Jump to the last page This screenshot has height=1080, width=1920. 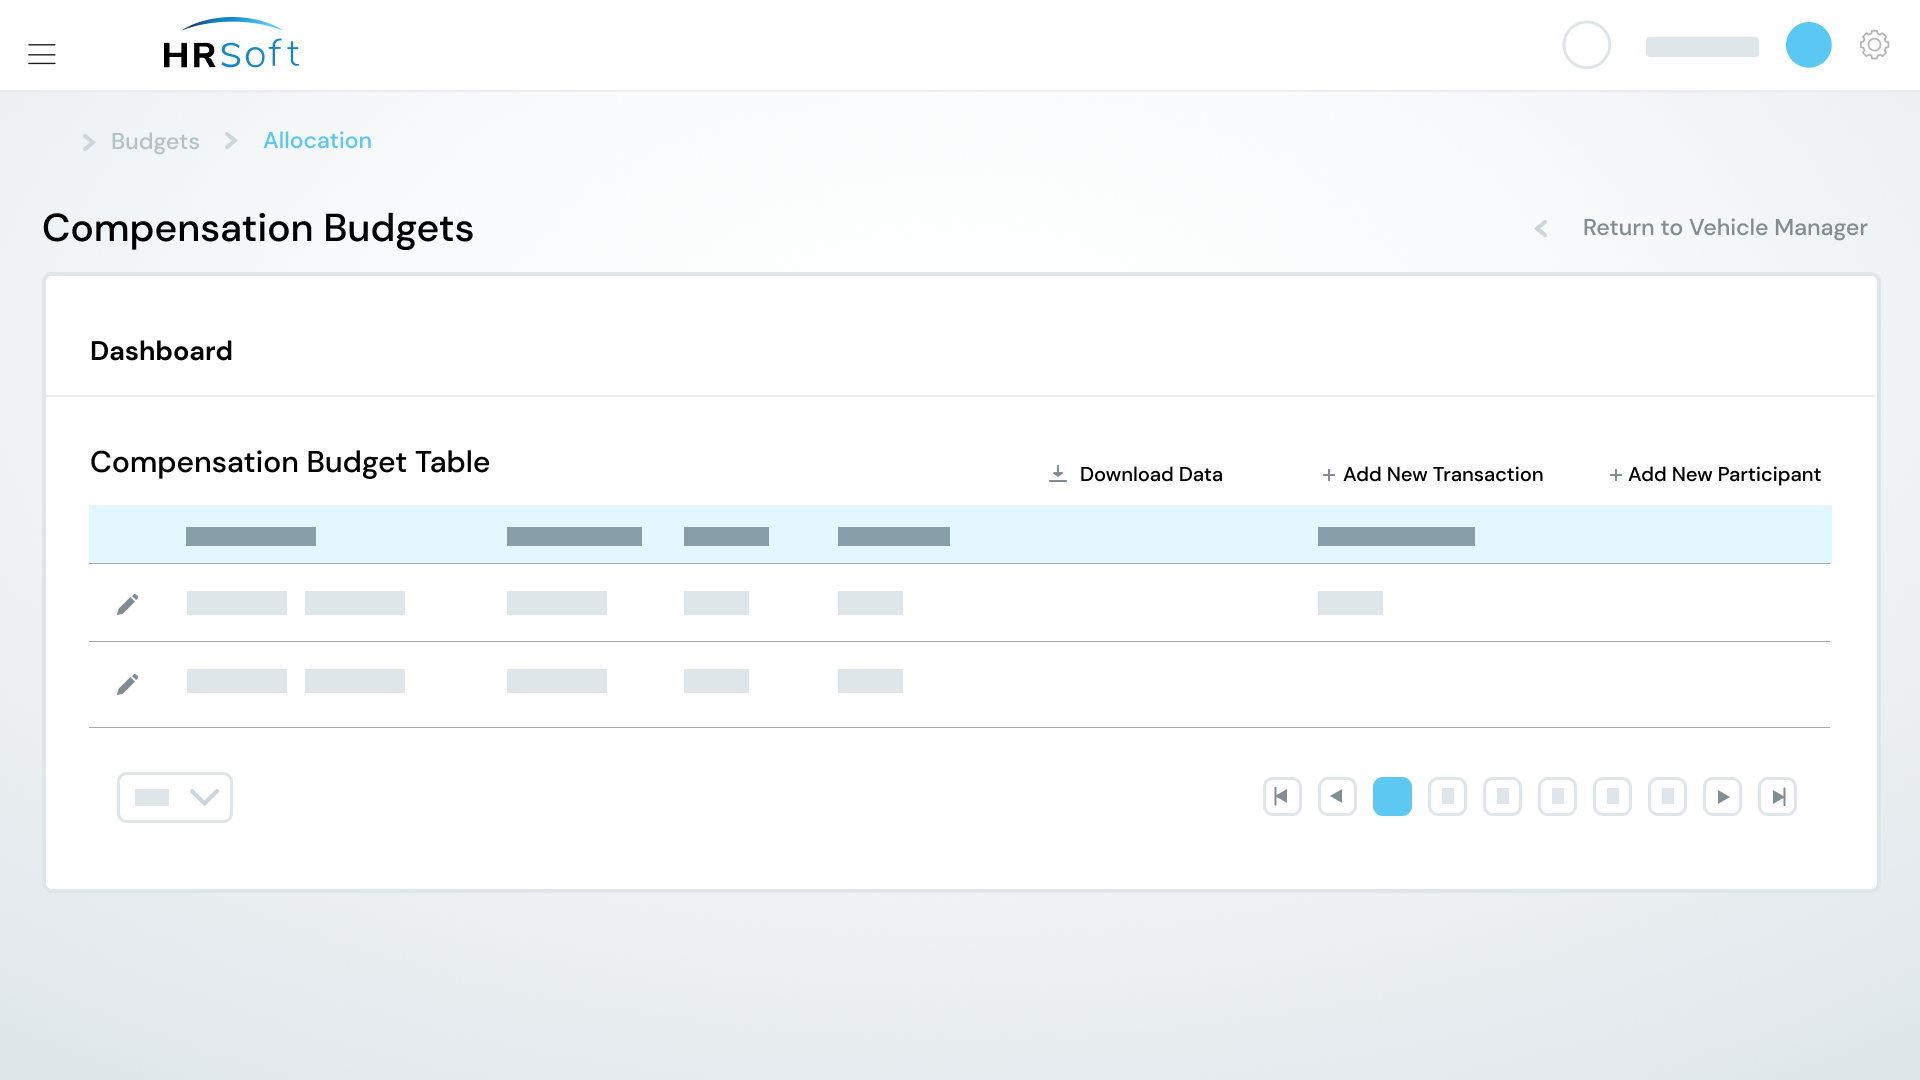pos(1777,797)
